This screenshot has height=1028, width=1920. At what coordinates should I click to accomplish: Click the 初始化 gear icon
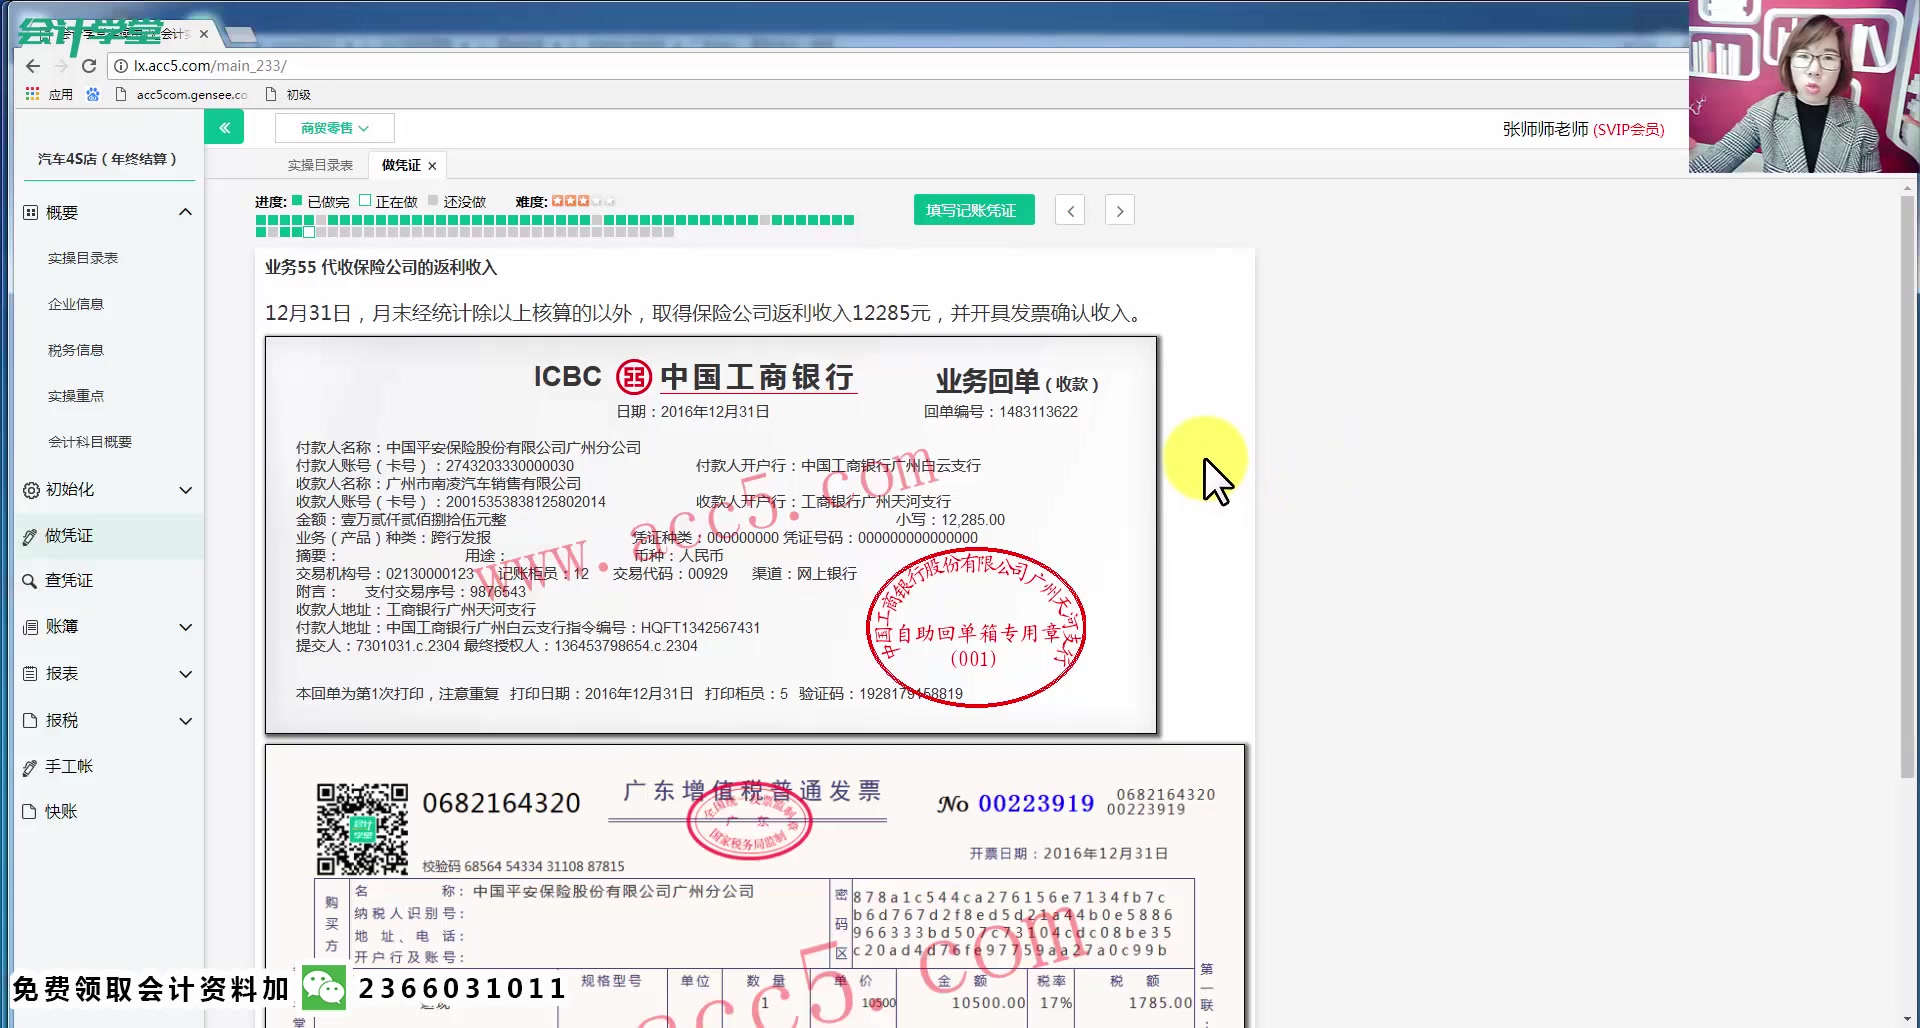pyautogui.click(x=31, y=490)
